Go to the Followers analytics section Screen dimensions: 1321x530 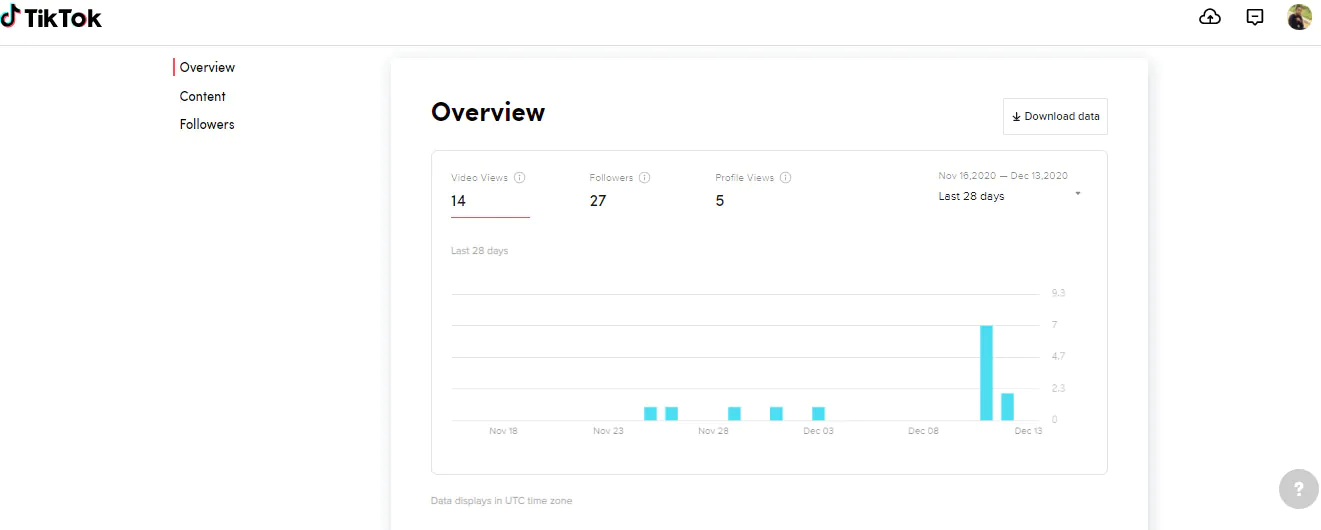[207, 124]
